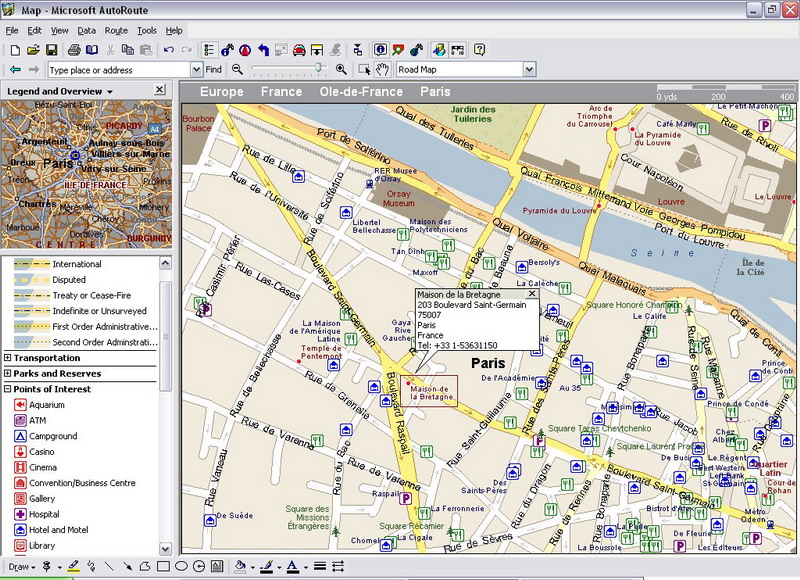Create a new map with the New icon
This screenshot has height=580, width=800.
(x=15, y=50)
